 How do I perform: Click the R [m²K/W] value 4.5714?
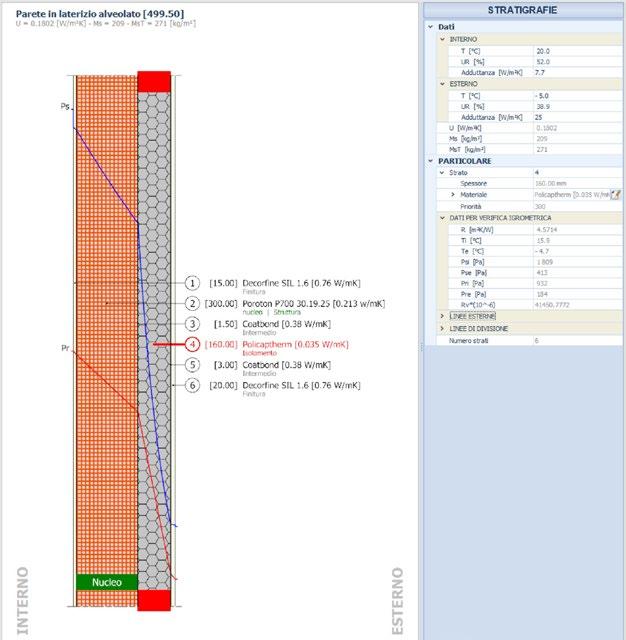coord(578,229)
